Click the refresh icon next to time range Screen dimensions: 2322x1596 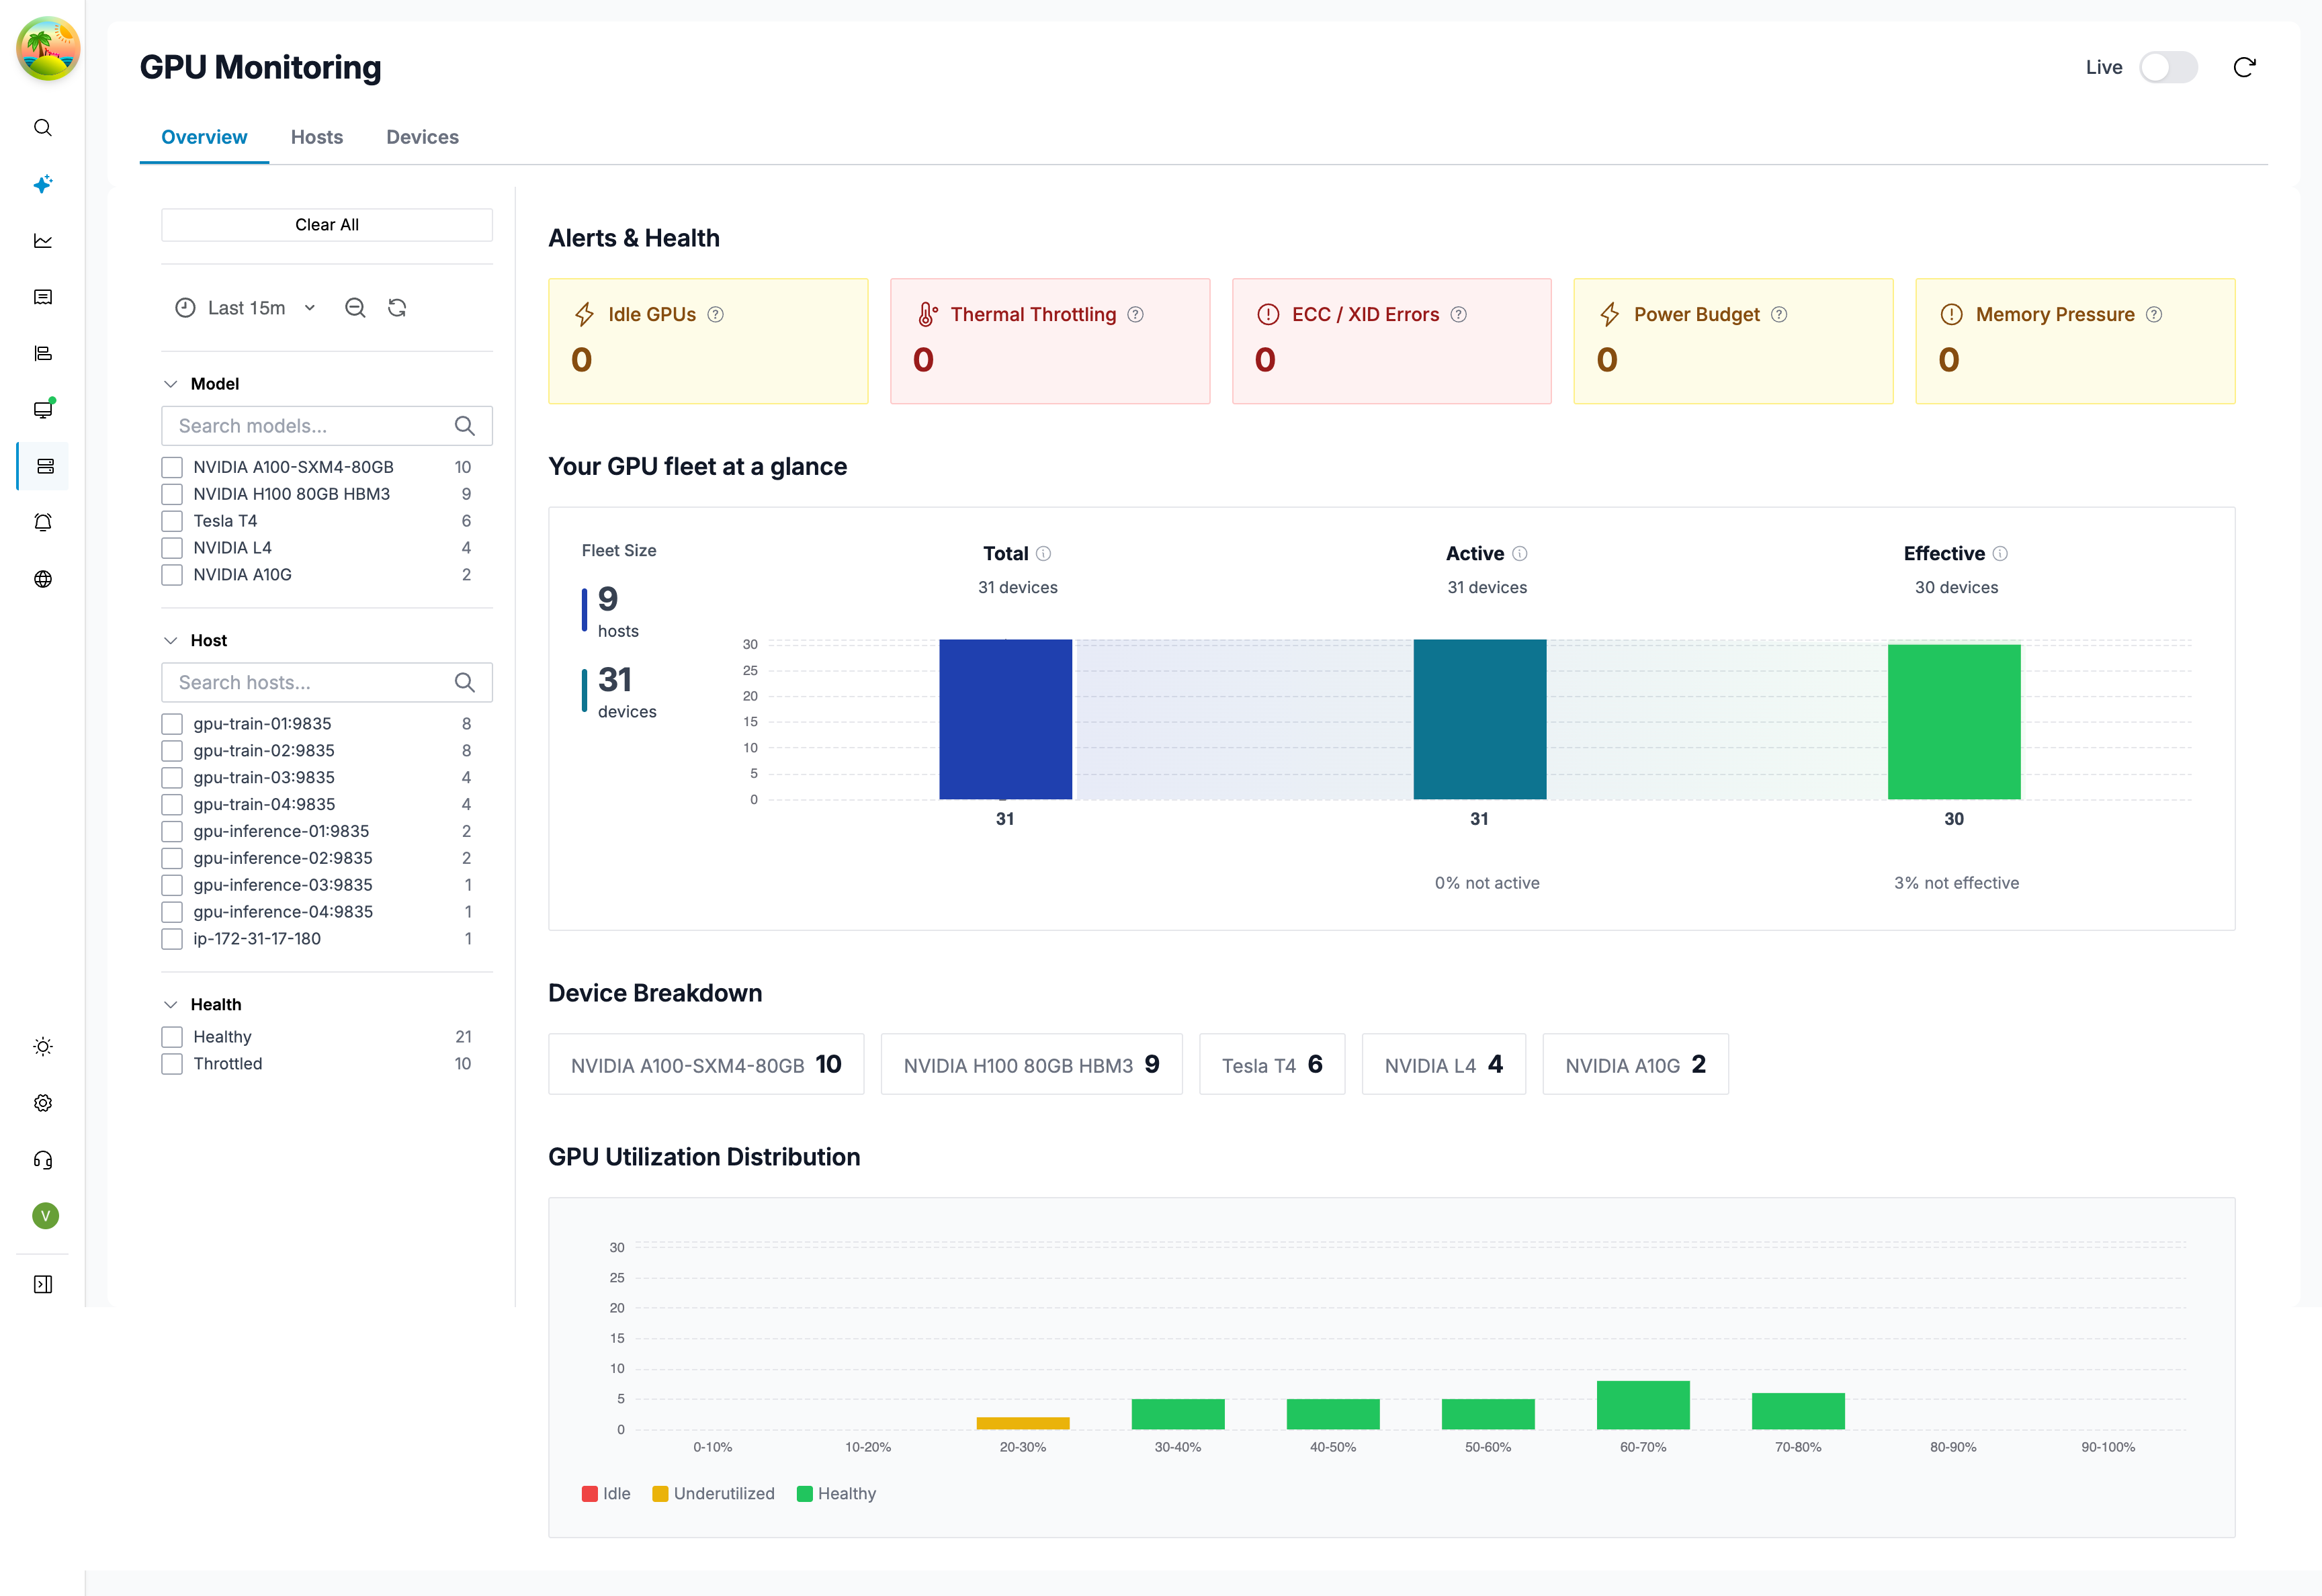(397, 308)
